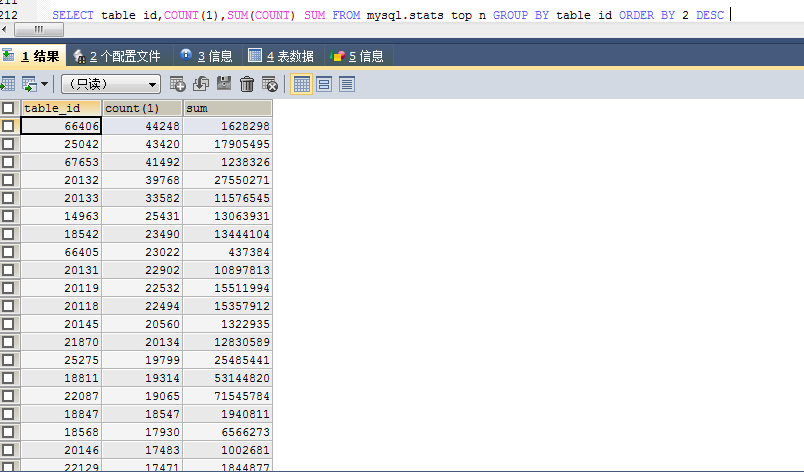Click the insert new row icon
This screenshot has height=472, width=804.
pyautogui.click(x=178, y=84)
